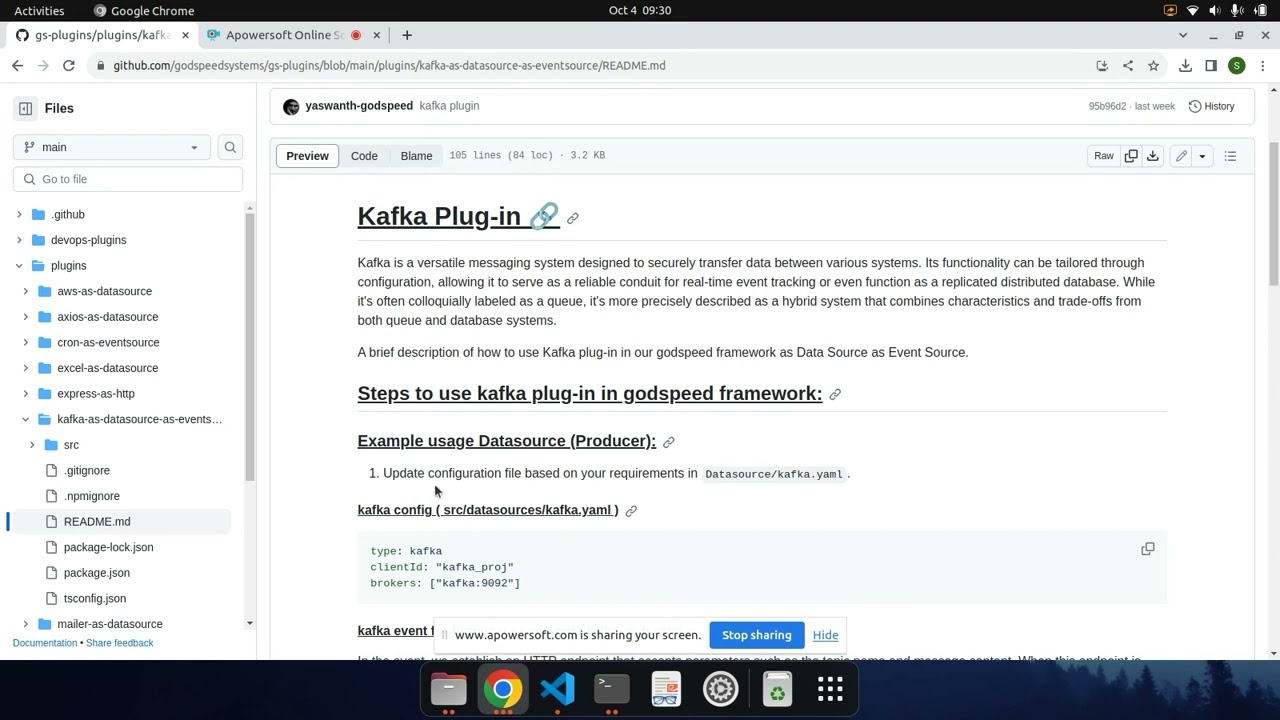Click the Stop sharing button
This screenshot has width=1280, height=720.
click(x=756, y=635)
